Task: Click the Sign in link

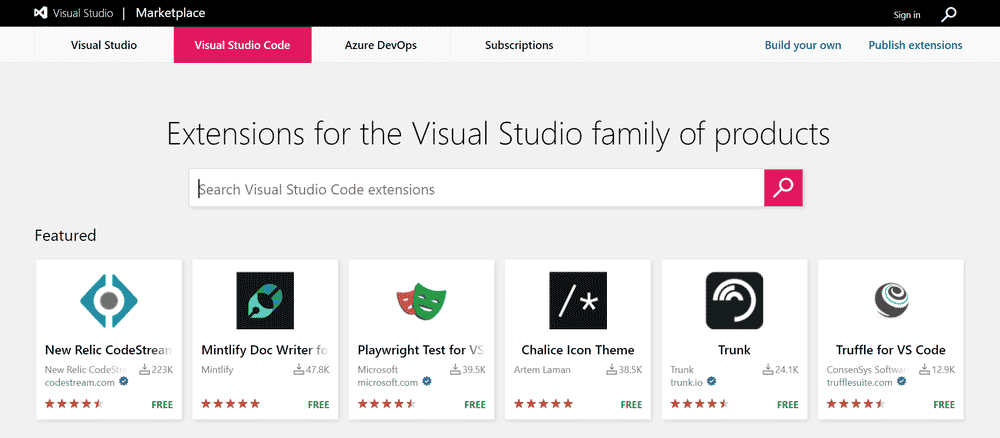Action: point(907,15)
